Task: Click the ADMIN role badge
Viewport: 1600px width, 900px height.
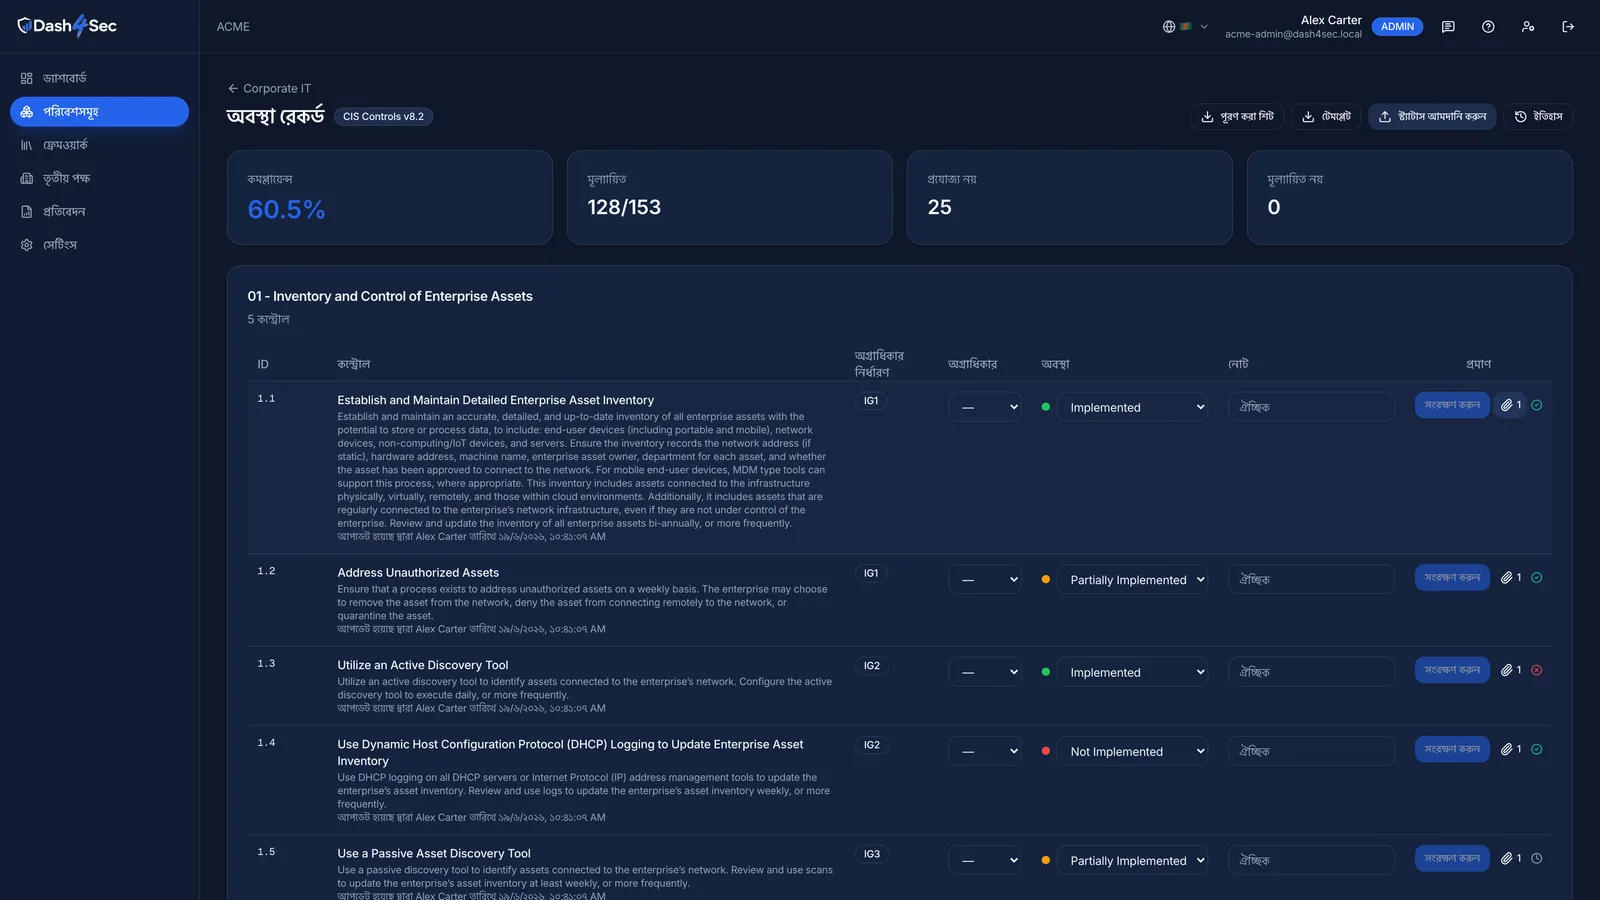Action: pos(1397,27)
